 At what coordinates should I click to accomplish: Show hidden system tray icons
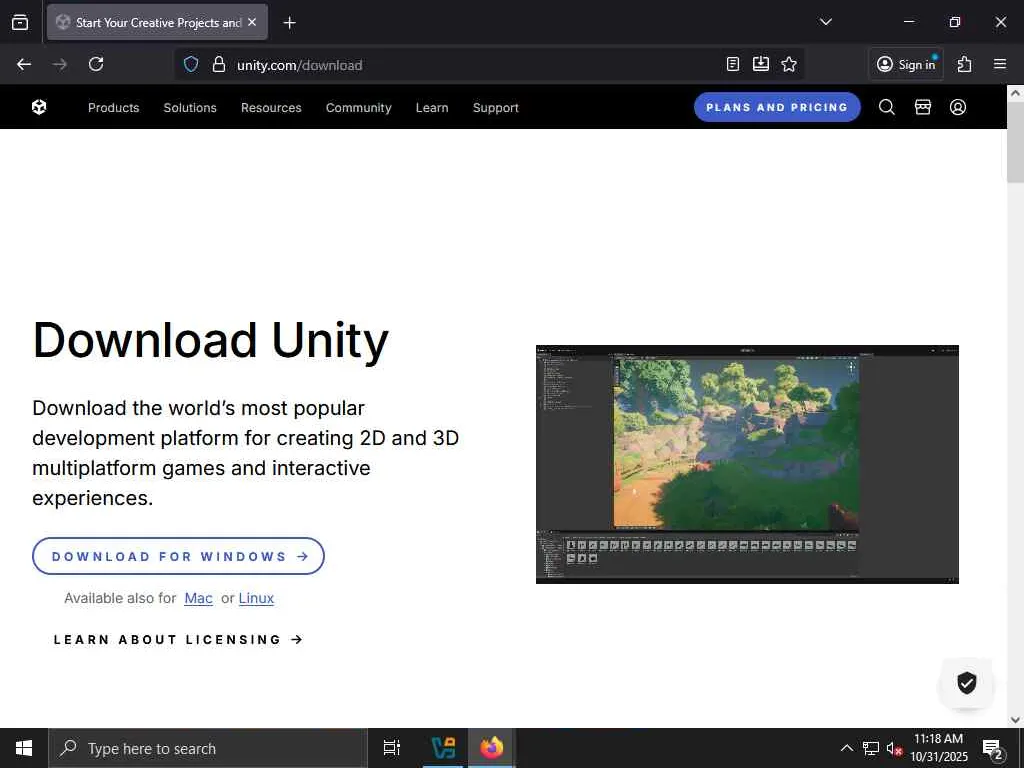(x=846, y=748)
